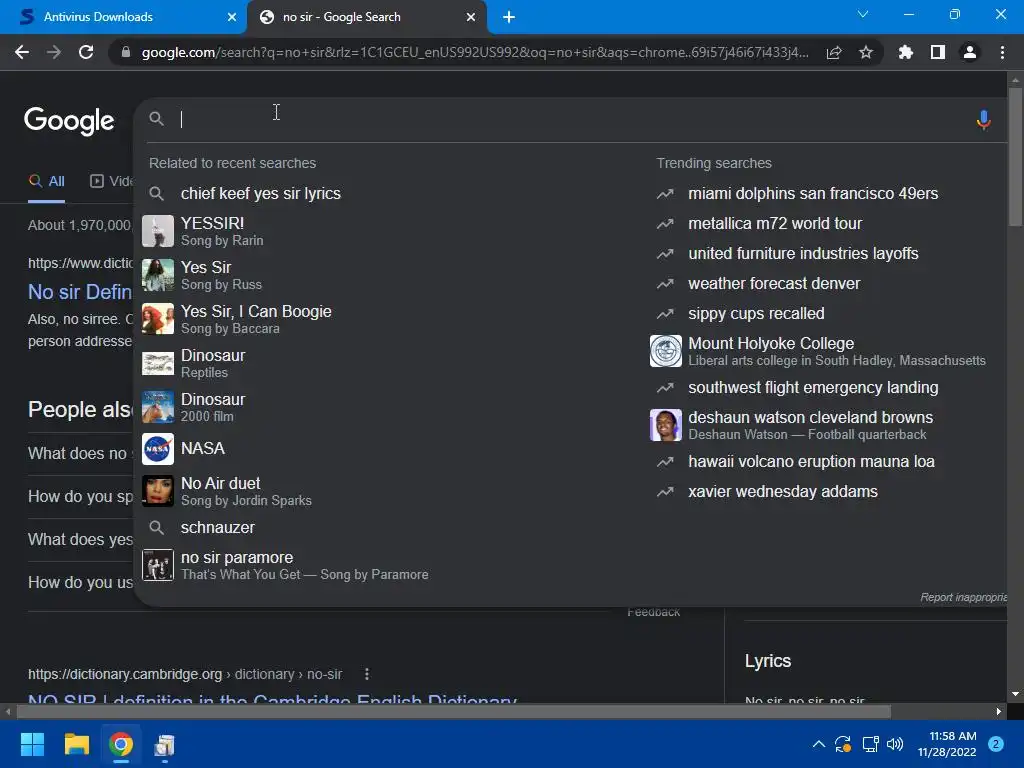1024x768 pixels.
Task: Select the All results tab
Action: coord(46,181)
